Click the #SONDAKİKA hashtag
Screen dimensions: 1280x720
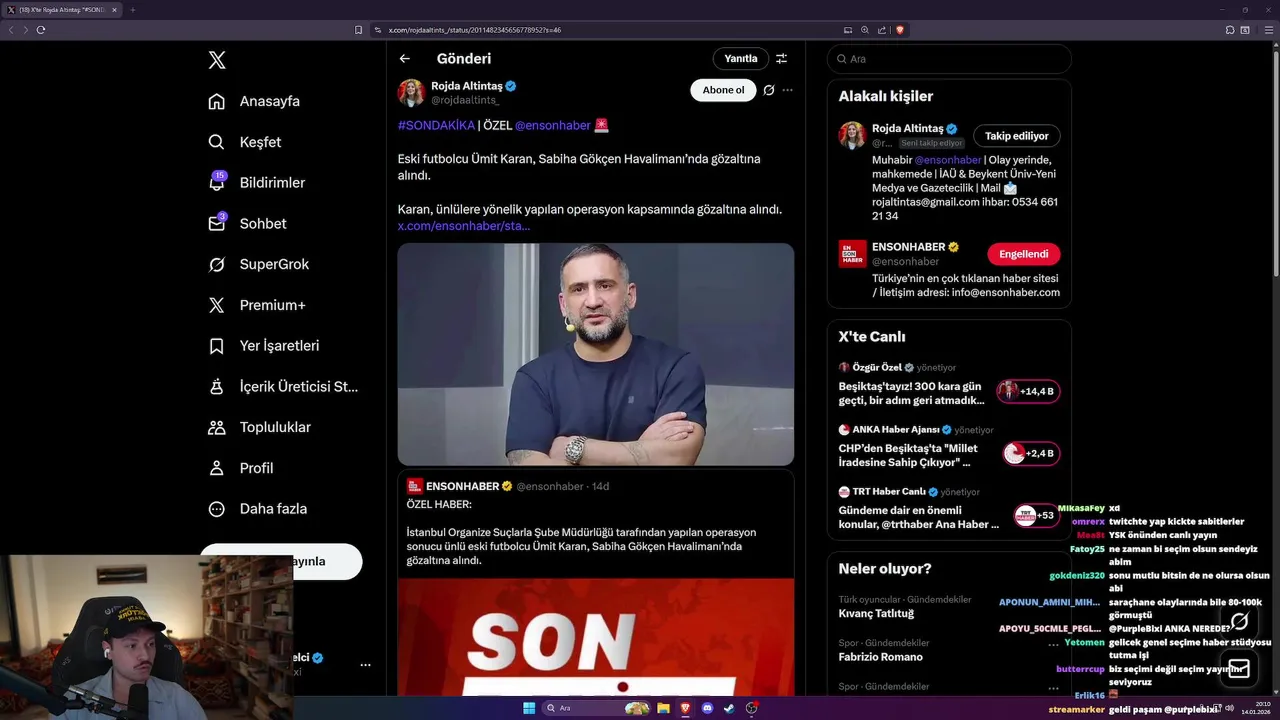pos(436,126)
